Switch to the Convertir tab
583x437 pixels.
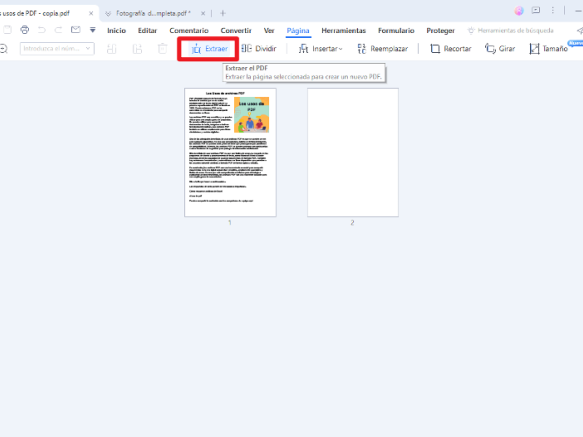(x=236, y=30)
